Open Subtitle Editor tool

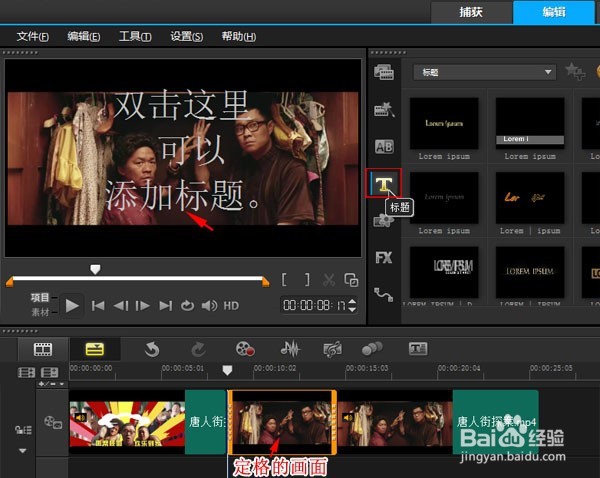click(x=418, y=349)
